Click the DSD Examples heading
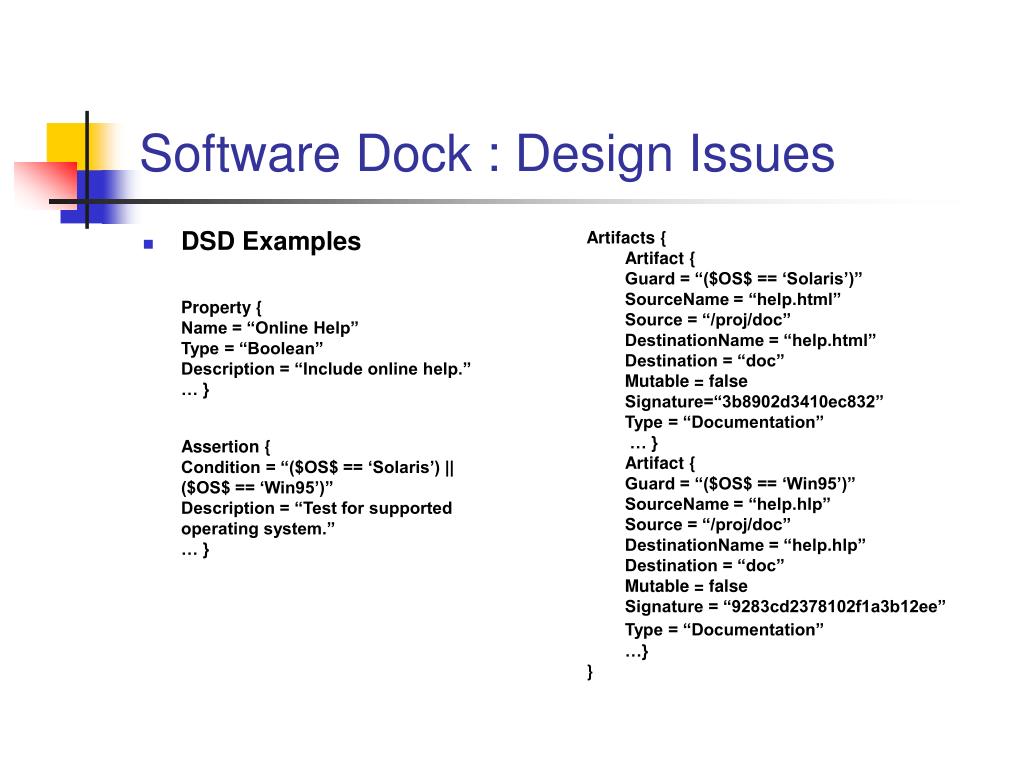Screen dimensions: 1024x768 click(270, 242)
